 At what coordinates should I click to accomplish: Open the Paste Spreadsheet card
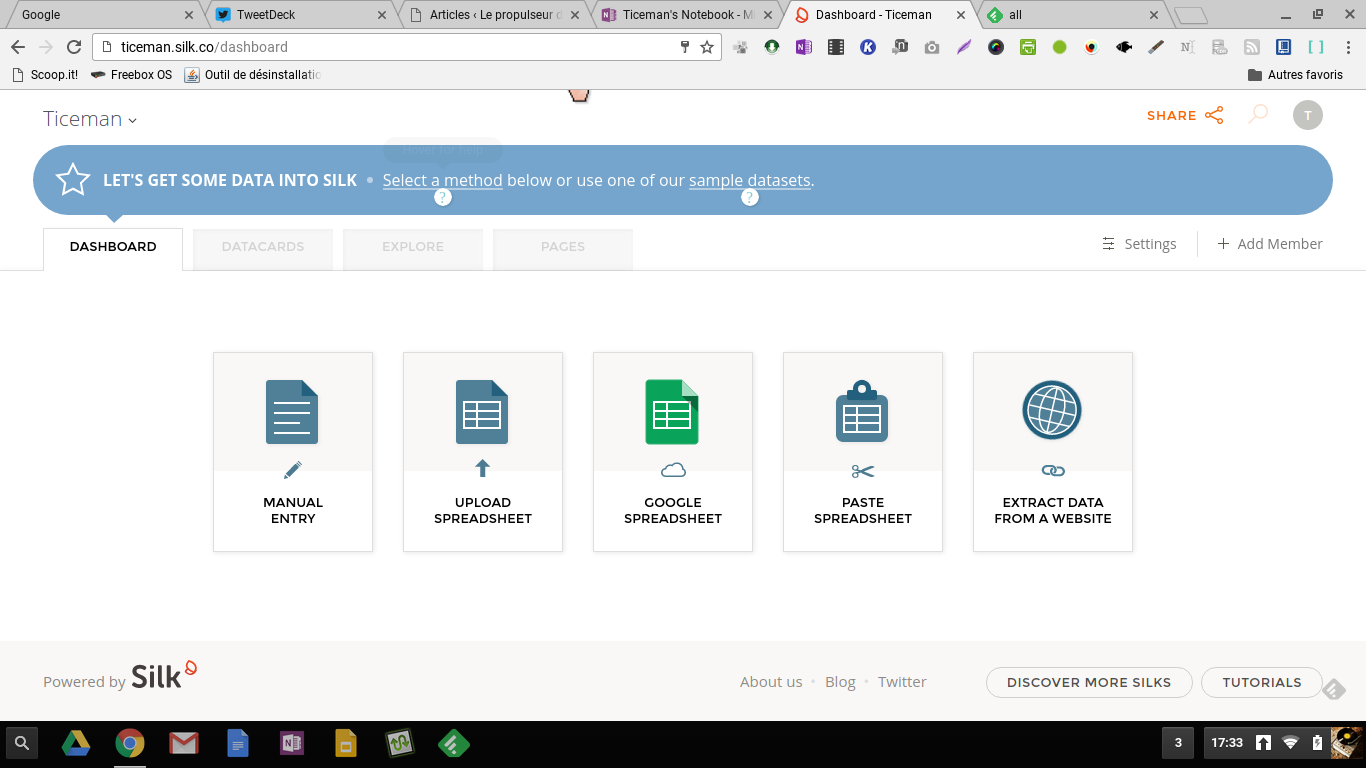(x=863, y=451)
